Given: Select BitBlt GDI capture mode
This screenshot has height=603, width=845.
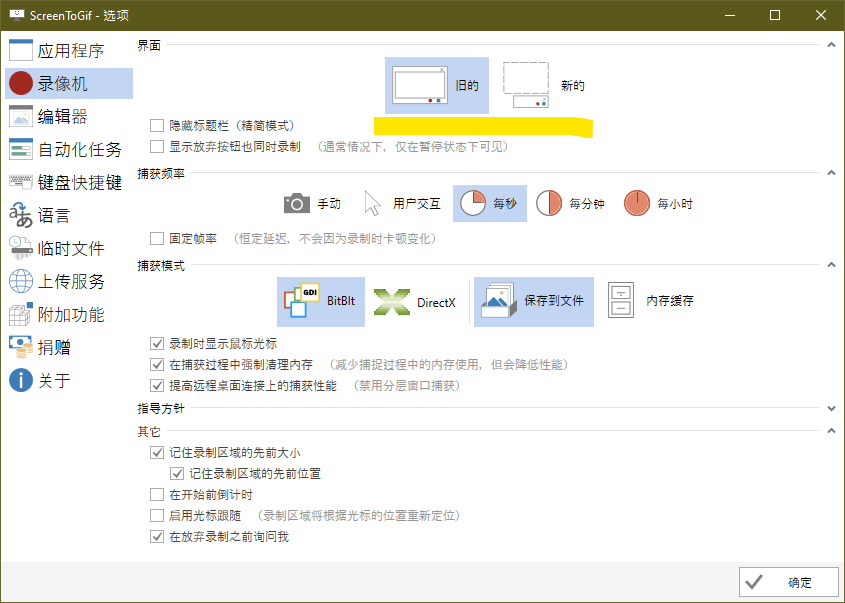Looking at the screenshot, I should [x=321, y=301].
